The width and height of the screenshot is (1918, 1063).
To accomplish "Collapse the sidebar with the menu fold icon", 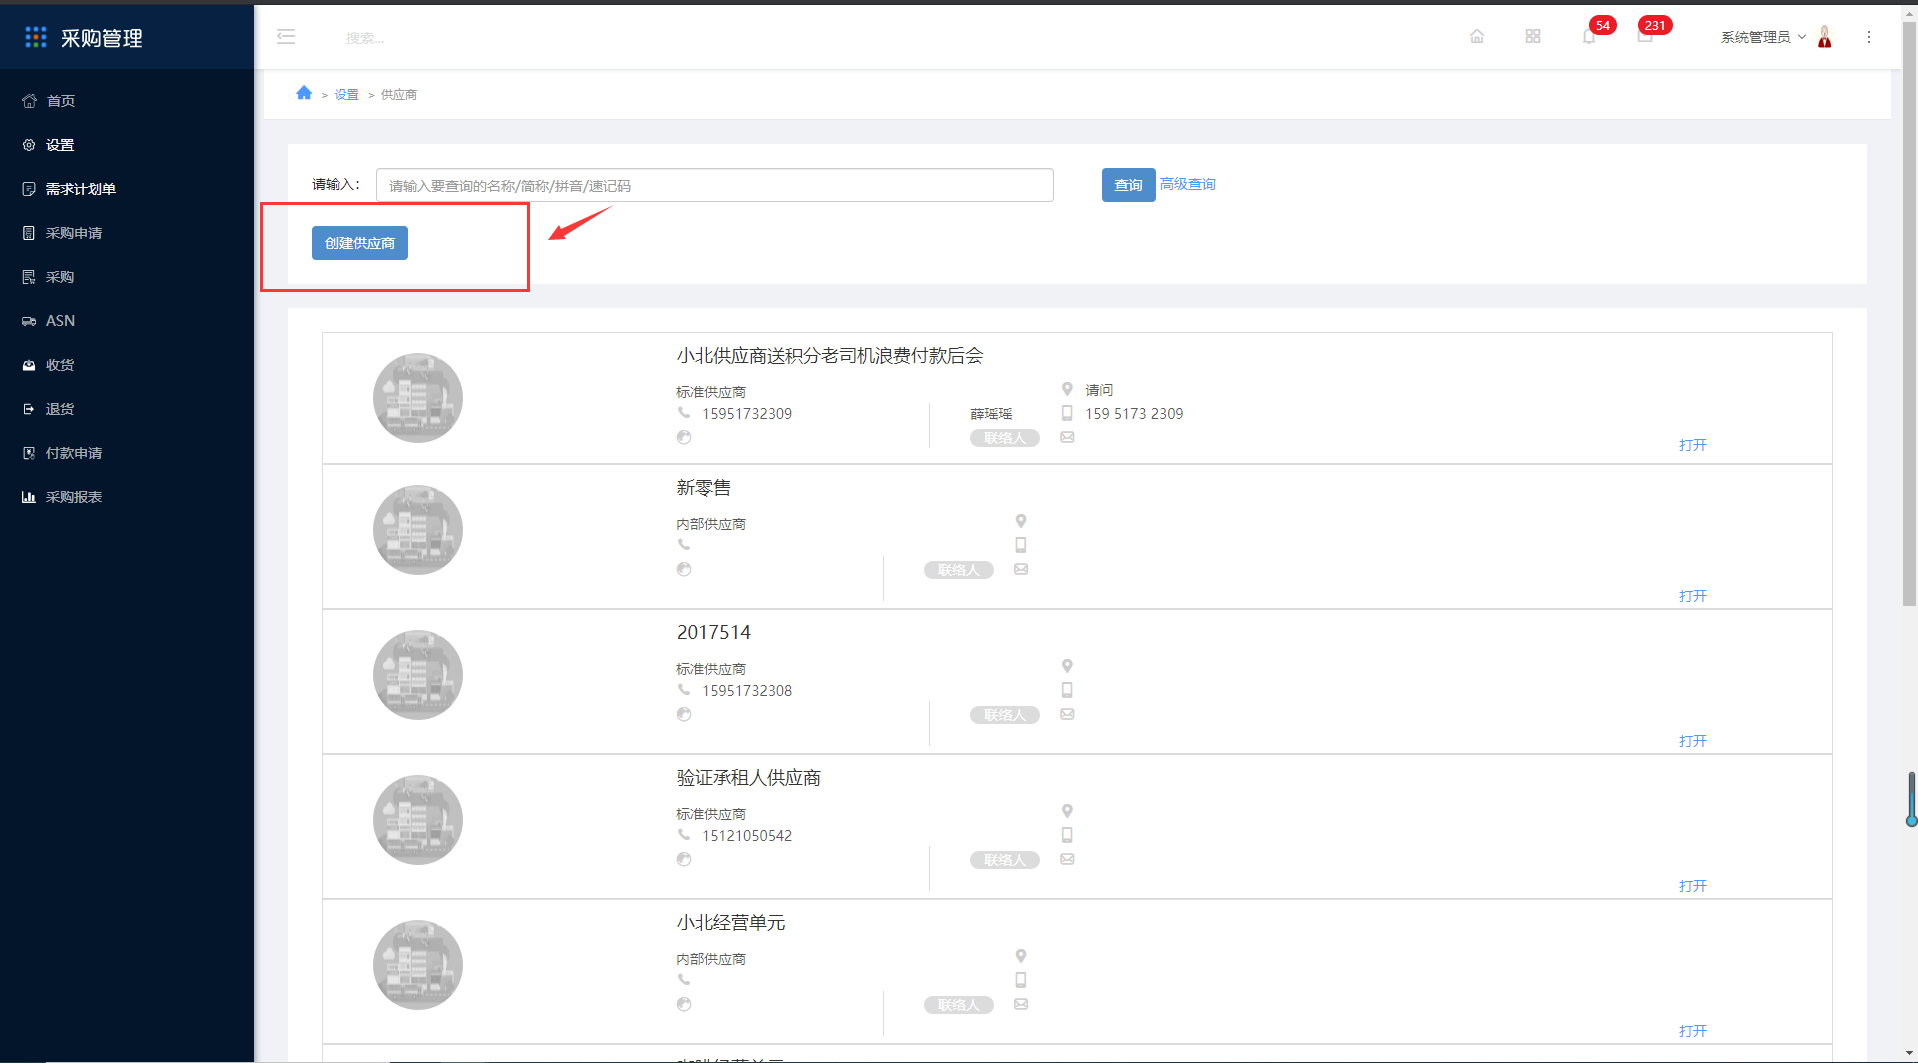I will (x=286, y=37).
